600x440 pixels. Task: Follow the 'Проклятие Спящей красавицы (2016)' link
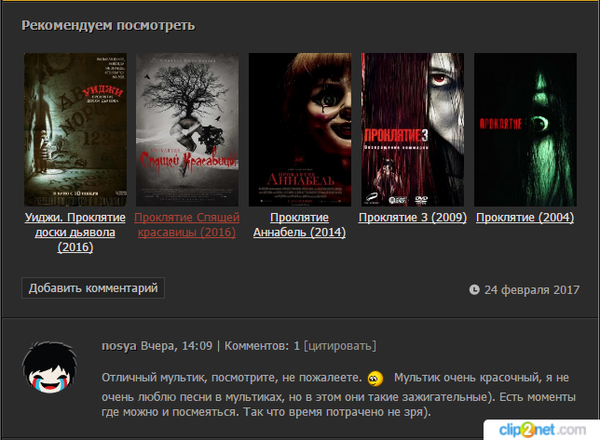pyautogui.click(x=188, y=225)
